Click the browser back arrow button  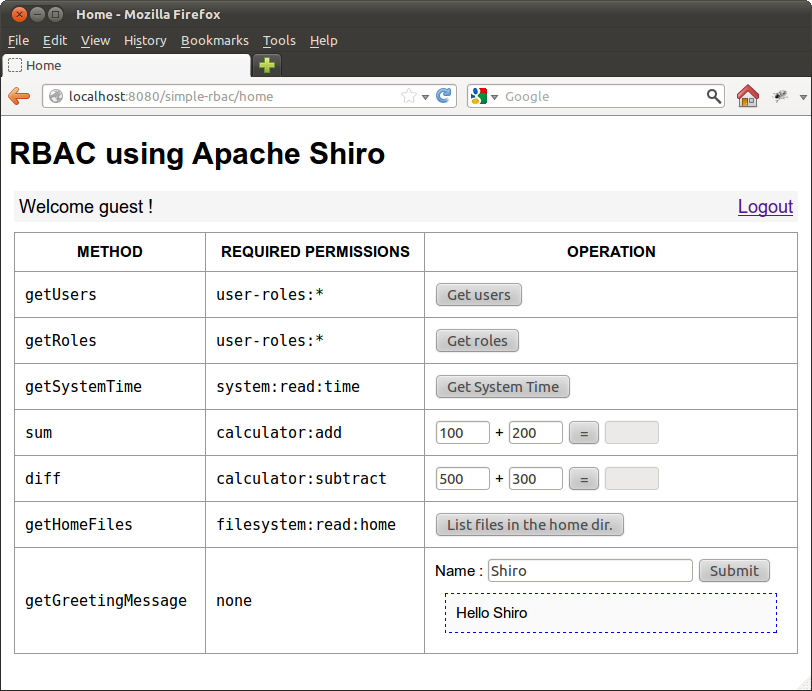pyautogui.click(x=19, y=96)
